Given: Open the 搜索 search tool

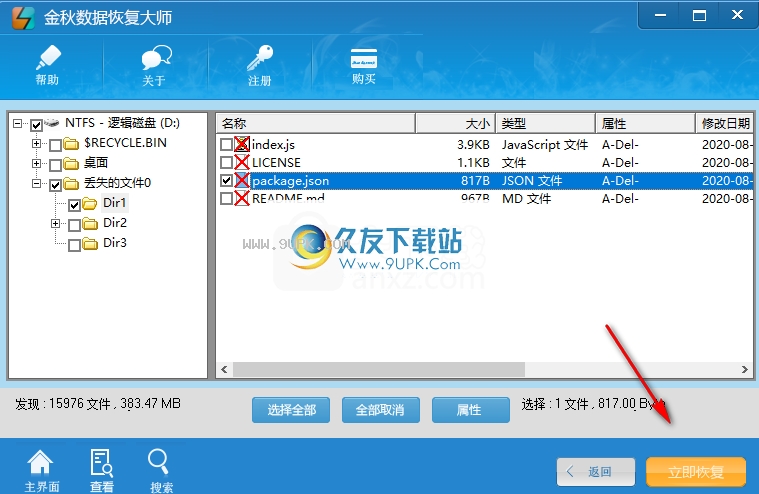Looking at the screenshot, I should pos(160,470).
